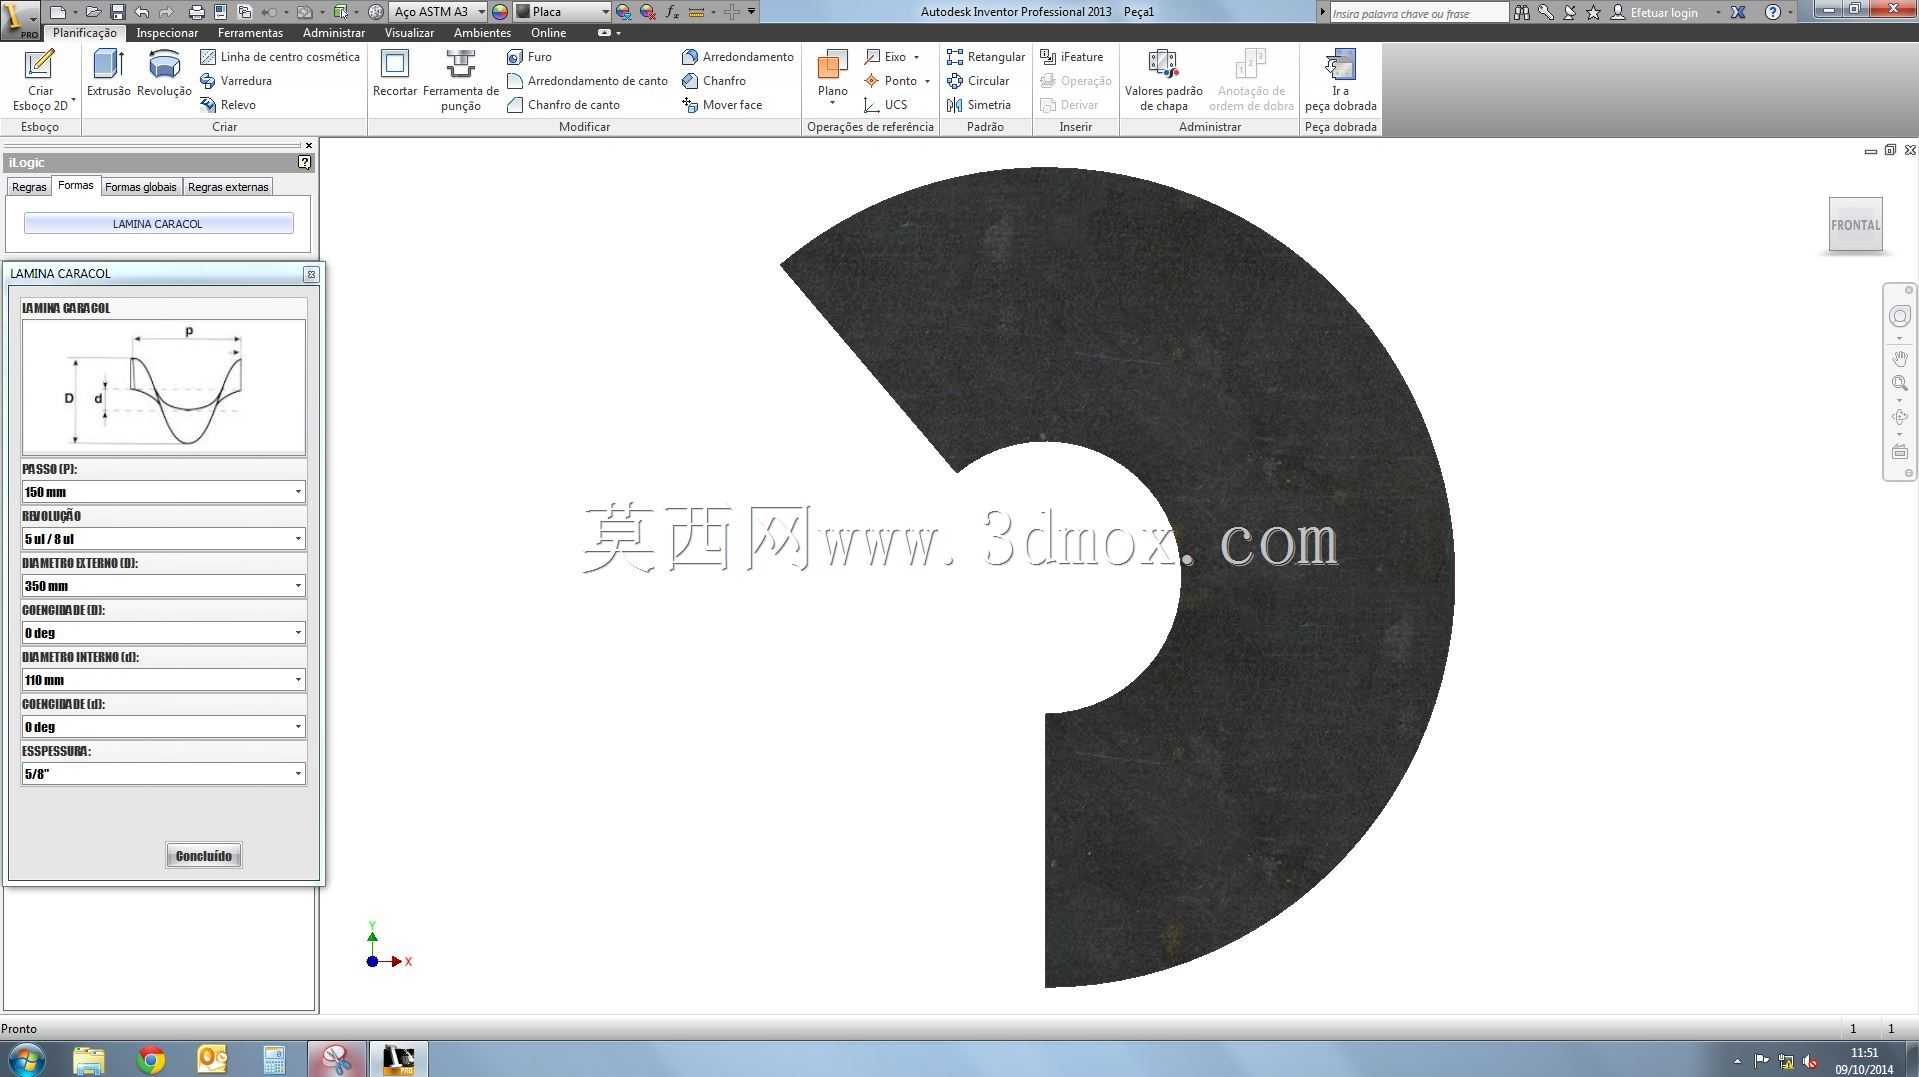Image resolution: width=1919 pixels, height=1077 pixels.
Task: Select the UCS tool
Action: pos(886,105)
